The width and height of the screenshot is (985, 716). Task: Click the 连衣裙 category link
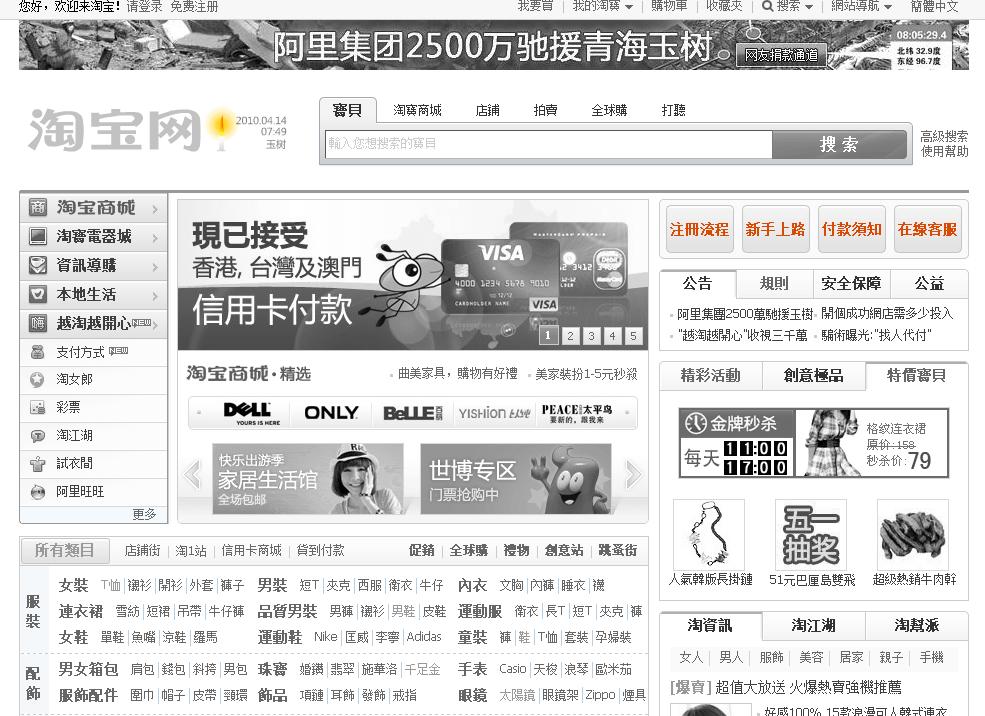pos(80,611)
